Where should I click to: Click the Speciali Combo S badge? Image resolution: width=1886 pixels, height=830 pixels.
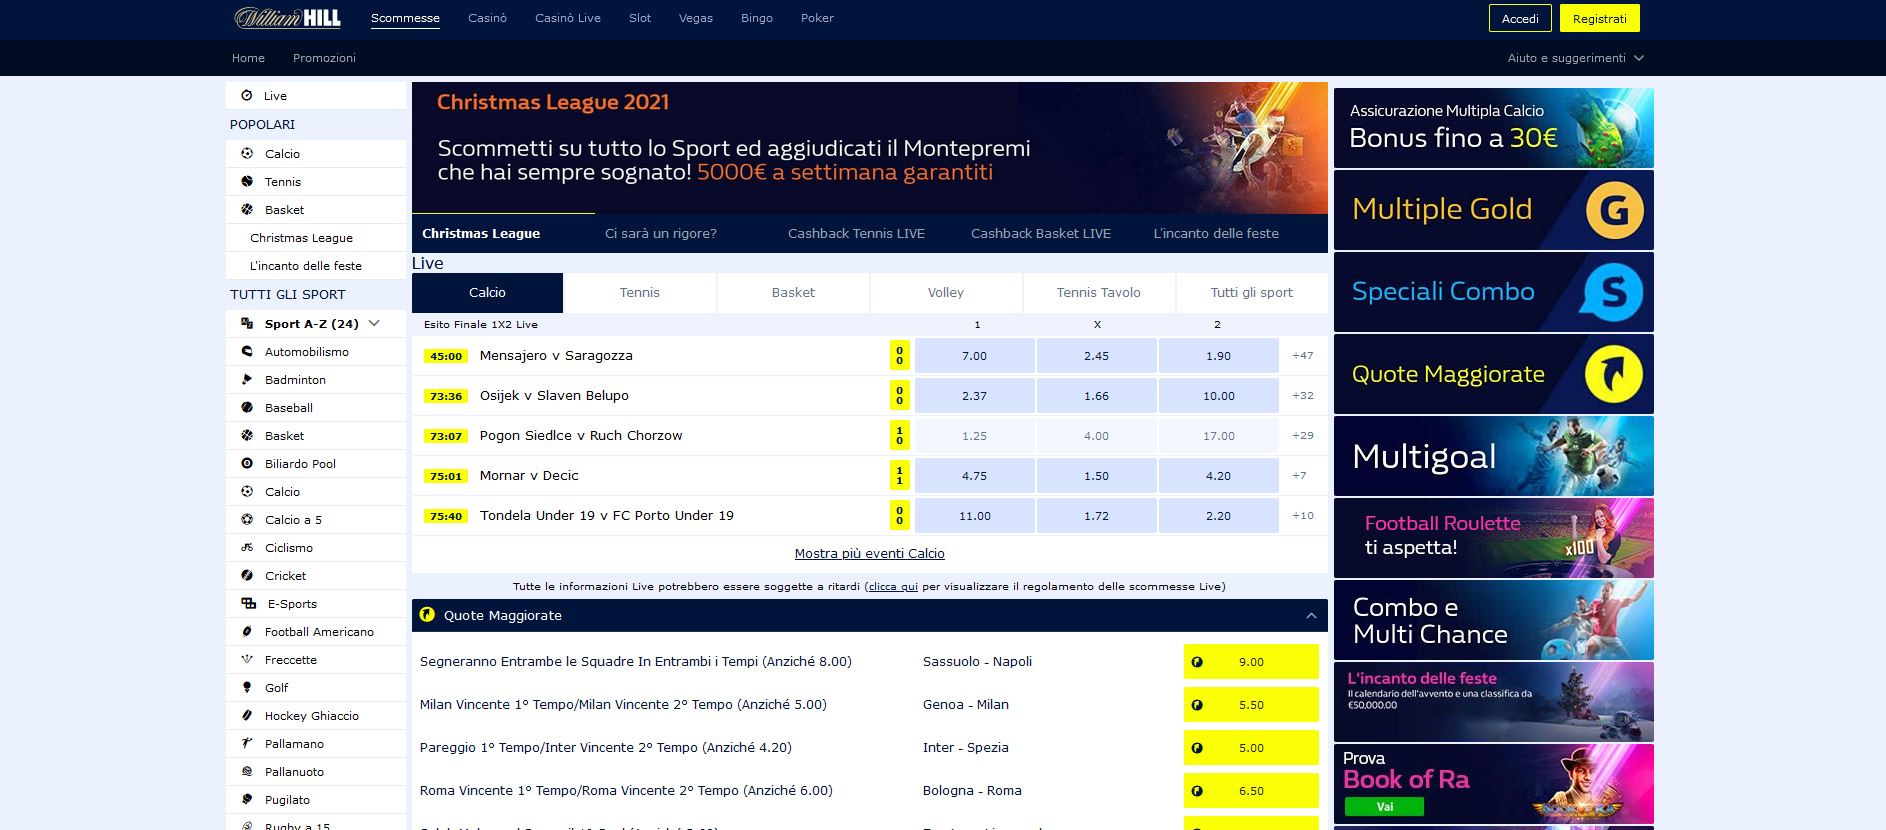click(x=1612, y=292)
